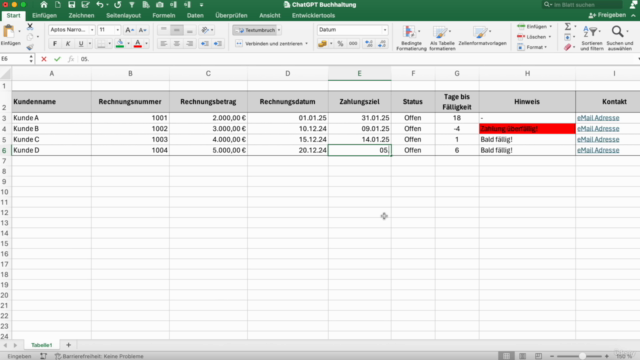Click the Save floppy disk icon
This screenshot has height=360, width=640.
(71, 5)
